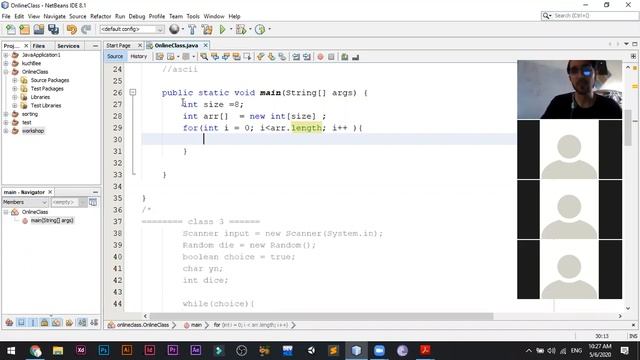Click the globe browser icon in toolbar
This screenshot has height=360, width=640.
pos(174,29)
